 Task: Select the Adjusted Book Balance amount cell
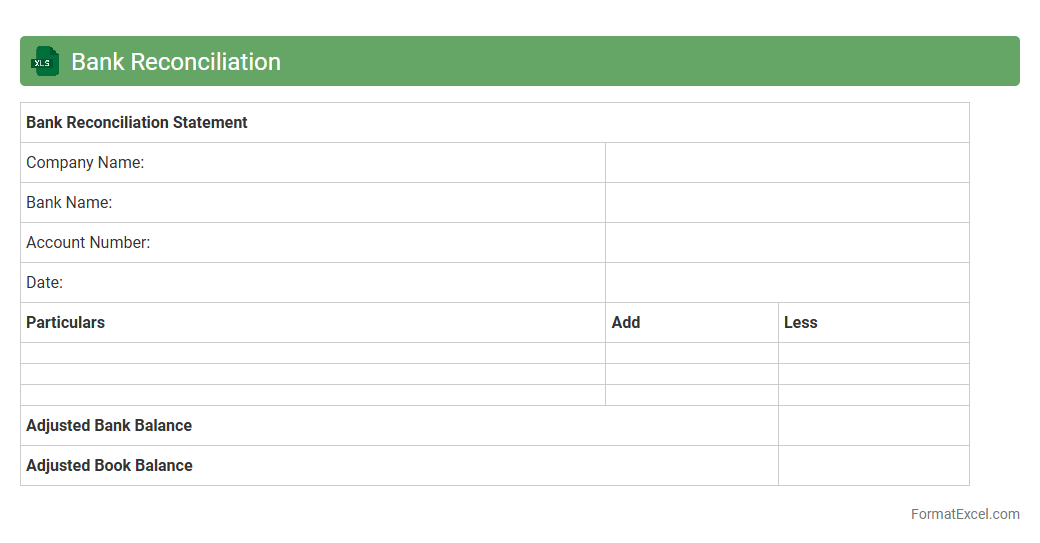pyautogui.click(x=873, y=466)
